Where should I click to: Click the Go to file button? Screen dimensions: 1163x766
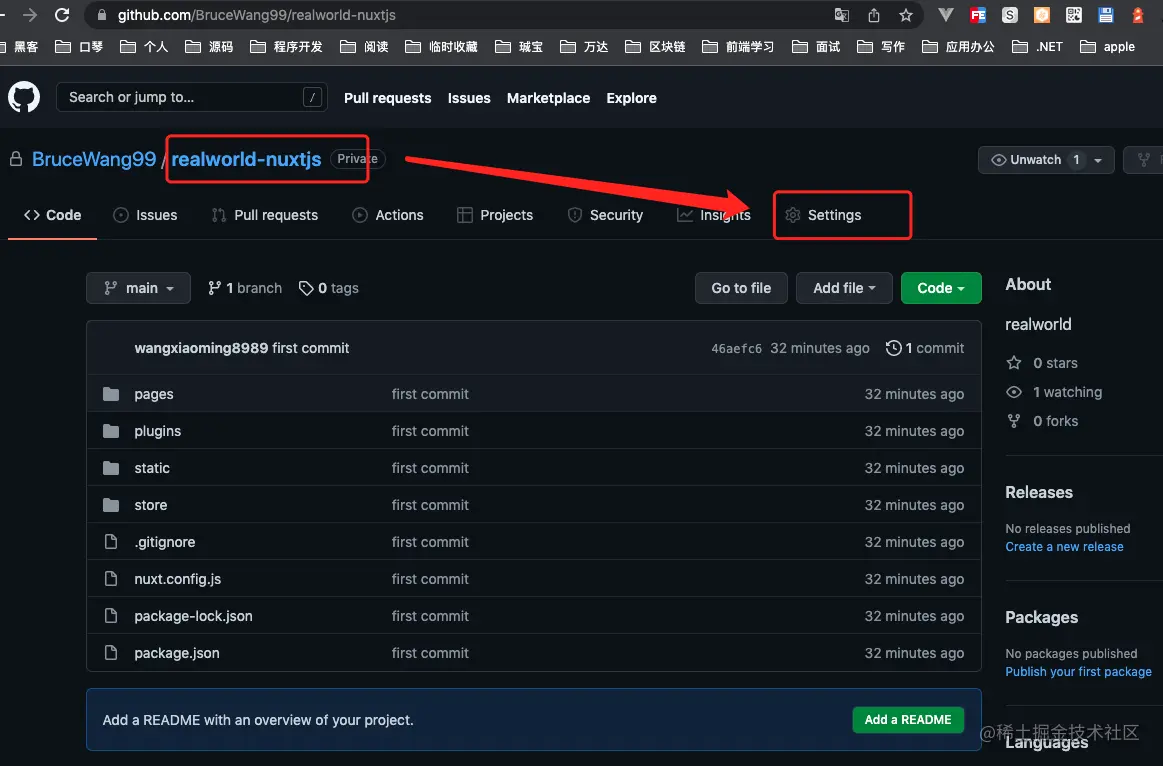pyautogui.click(x=741, y=288)
